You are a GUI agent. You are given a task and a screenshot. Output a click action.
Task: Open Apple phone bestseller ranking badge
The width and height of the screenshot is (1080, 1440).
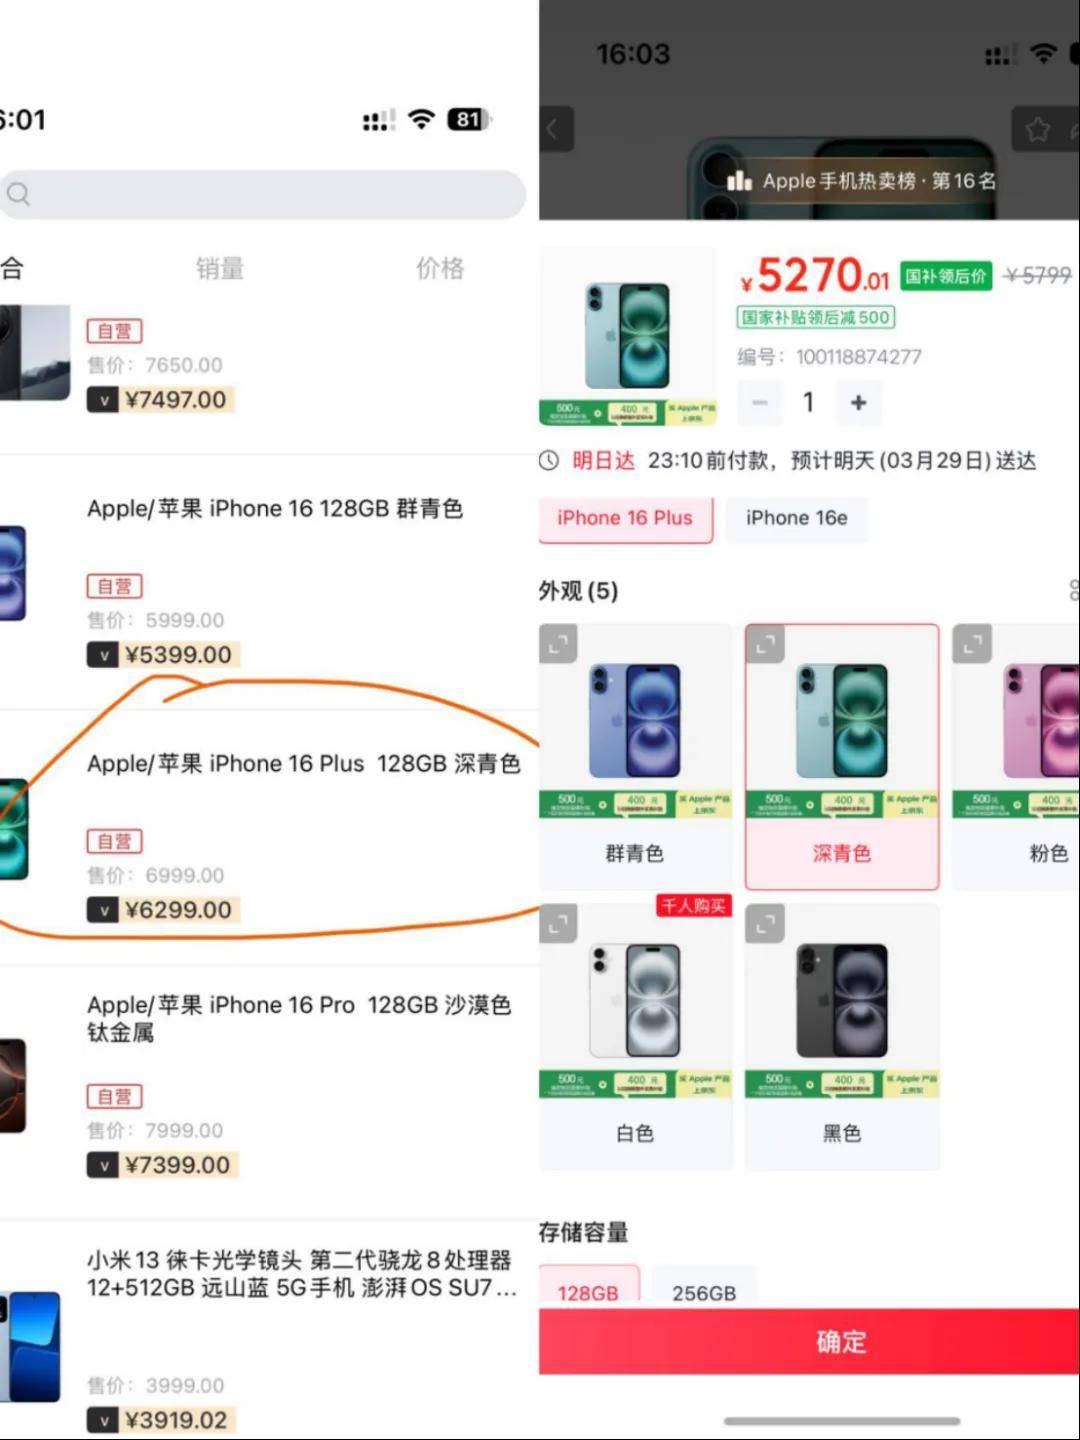click(861, 181)
